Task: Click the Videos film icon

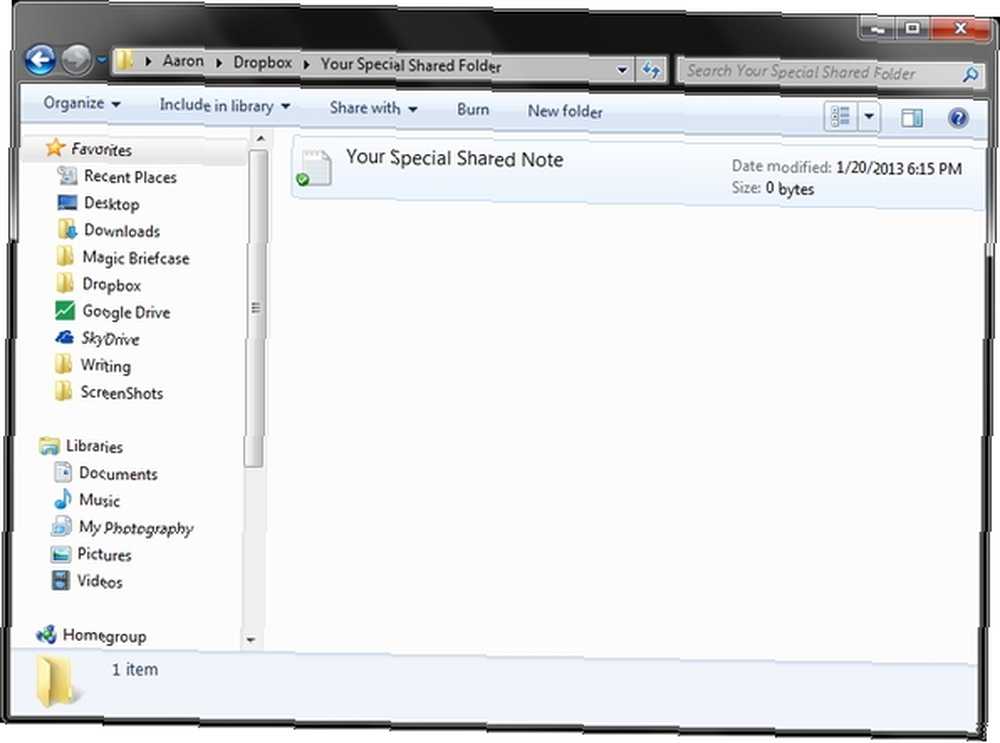Action: coord(61,580)
